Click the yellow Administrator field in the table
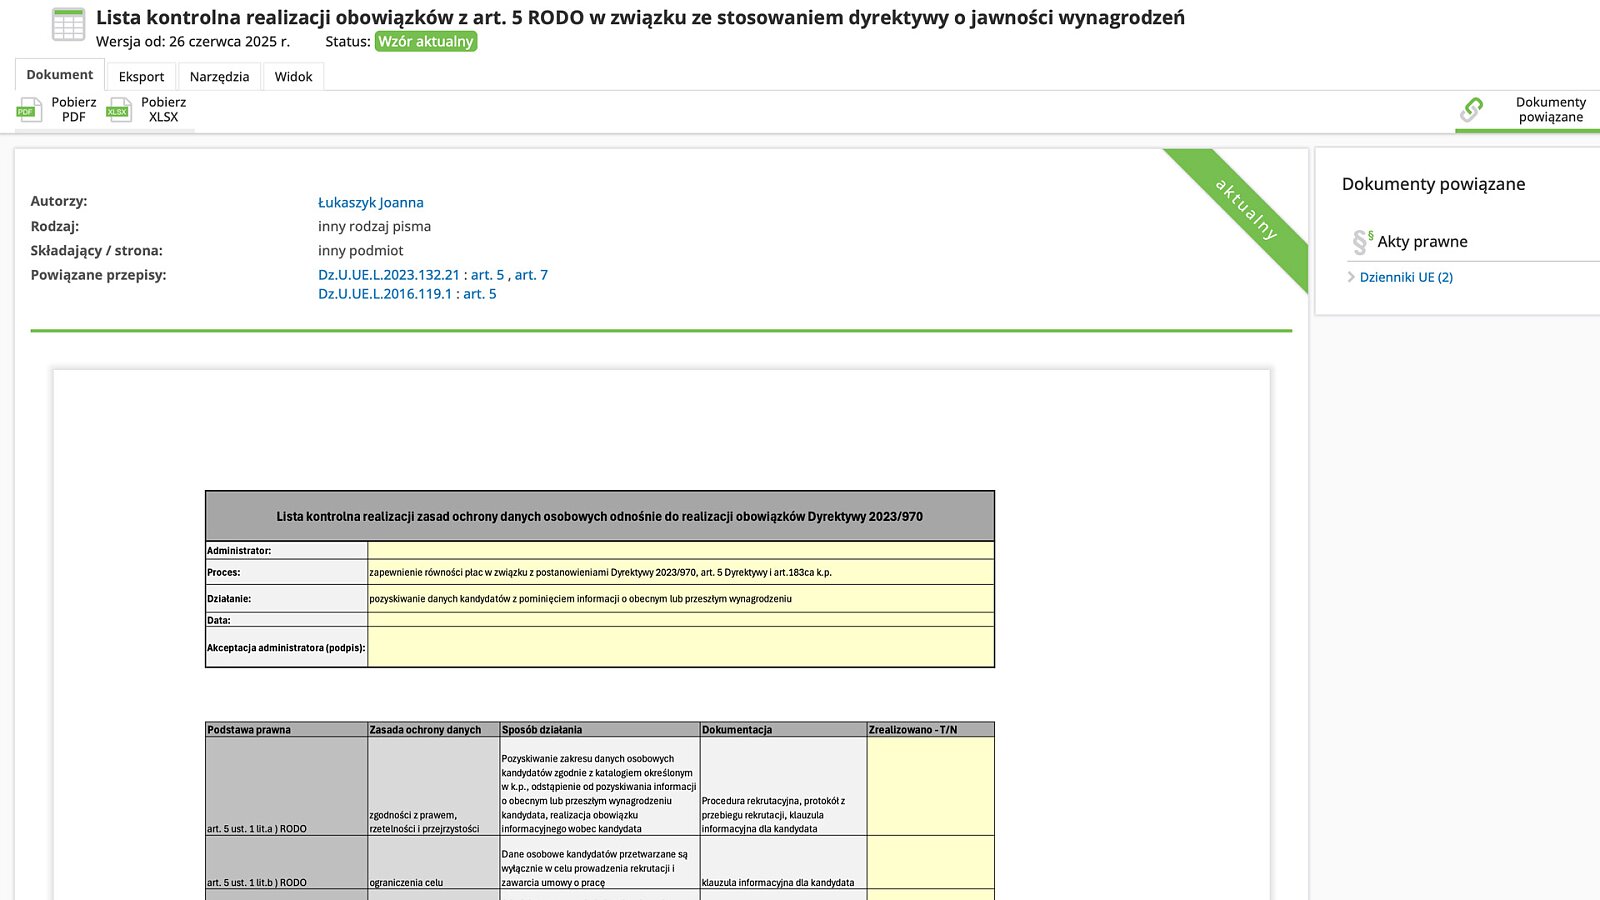The image size is (1600, 900). (x=680, y=550)
